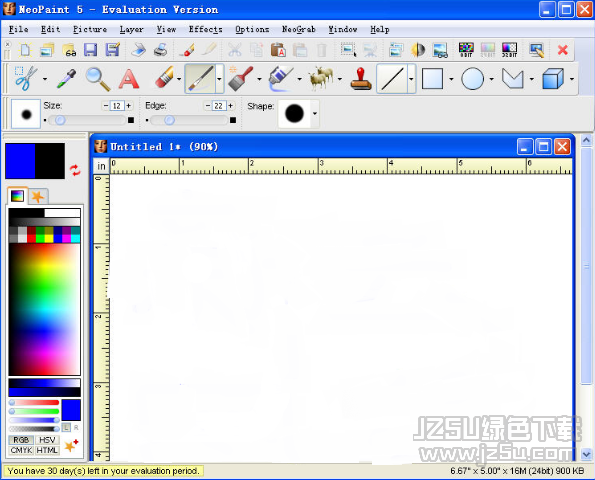Open the browse folder icon with glasses
Screen dimensions: 595x480
point(69,50)
